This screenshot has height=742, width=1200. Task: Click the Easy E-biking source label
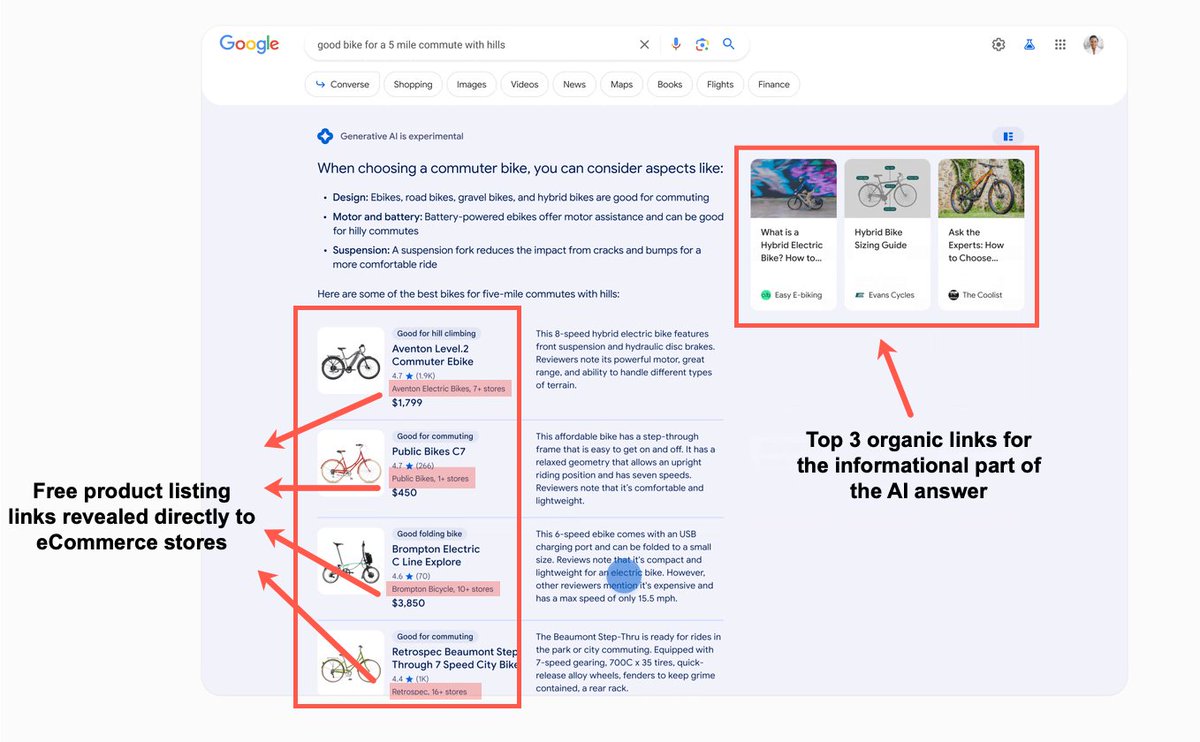(x=791, y=295)
